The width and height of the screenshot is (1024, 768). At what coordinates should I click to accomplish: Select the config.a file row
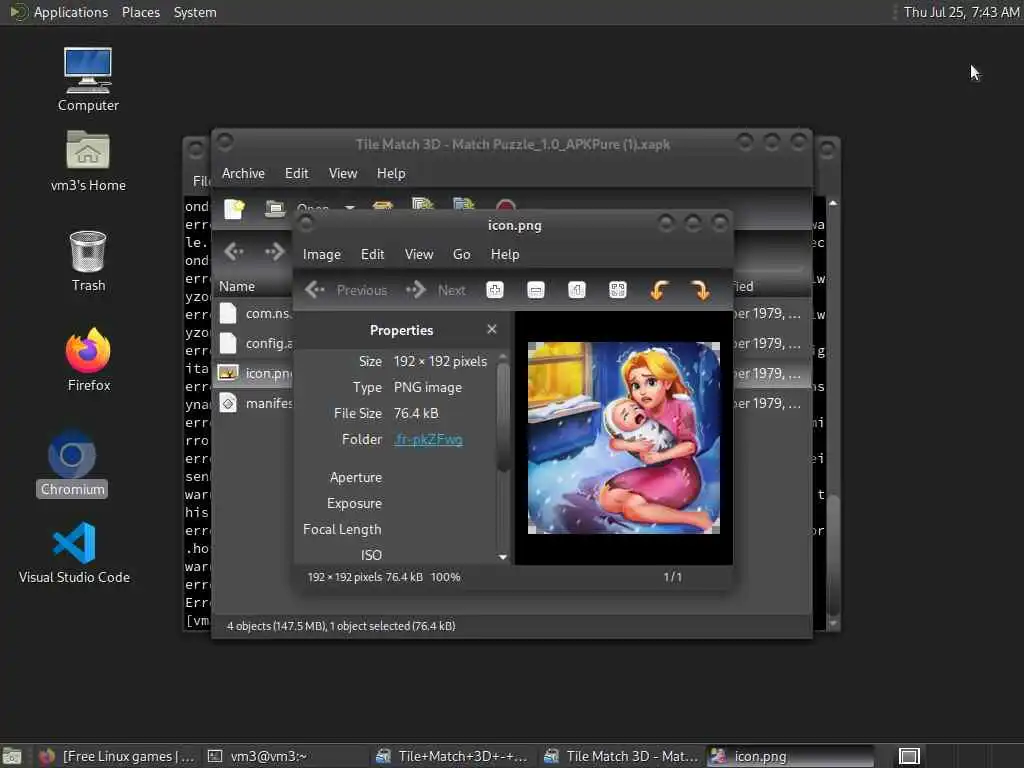(255, 344)
